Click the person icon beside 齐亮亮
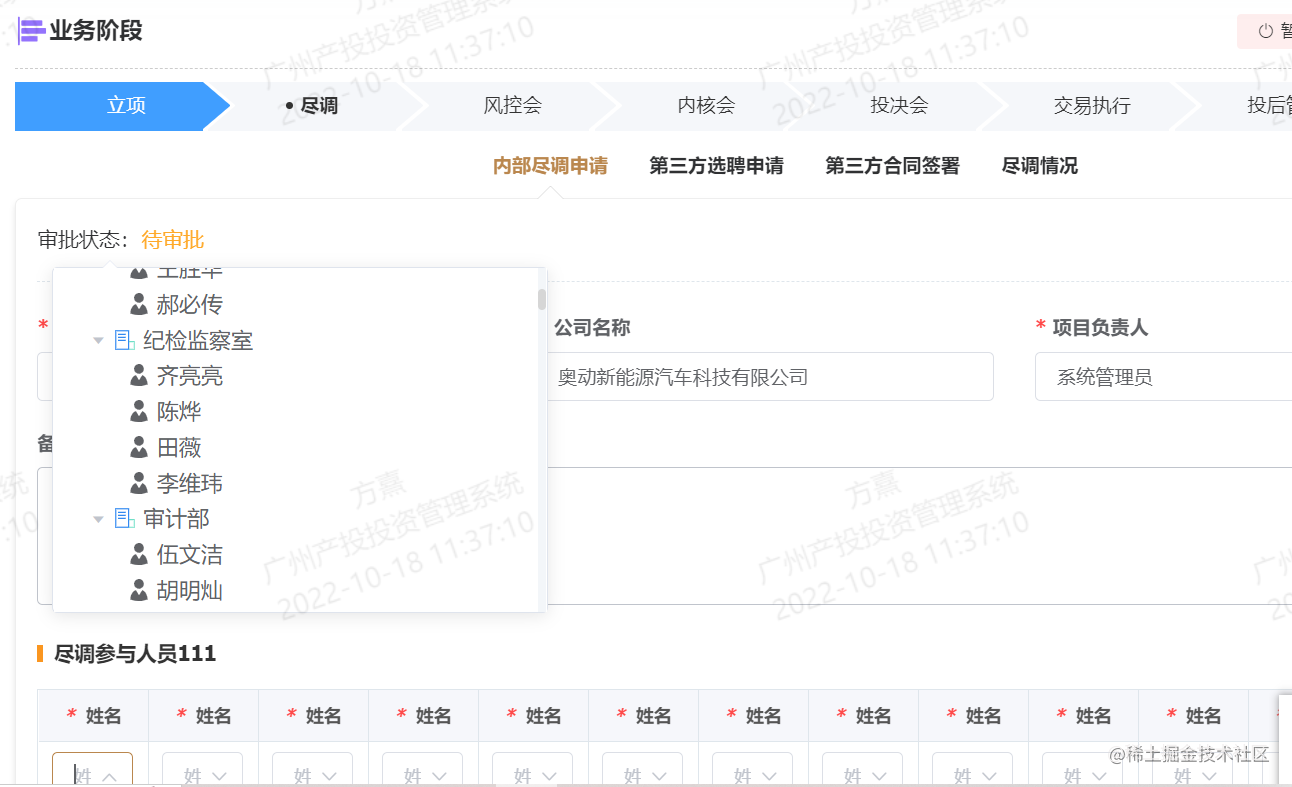Image resolution: width=1292 pixels, height=787 pixels. tap(139, 376)
